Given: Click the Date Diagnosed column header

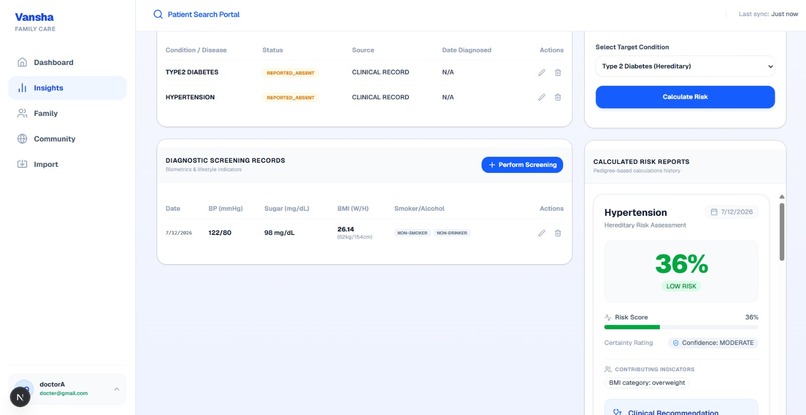Looking at the screenshot, I should [467, 50].
